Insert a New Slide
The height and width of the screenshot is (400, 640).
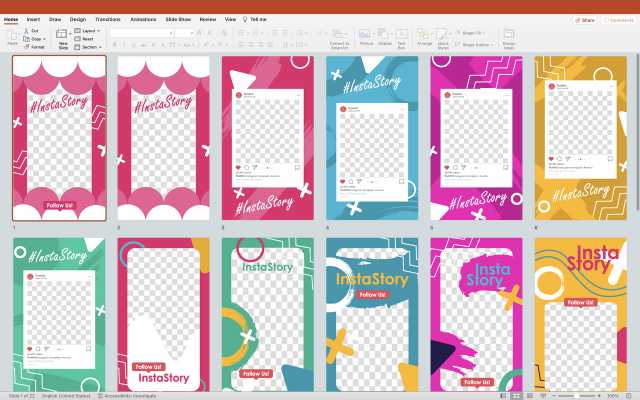tap(63, 36)
